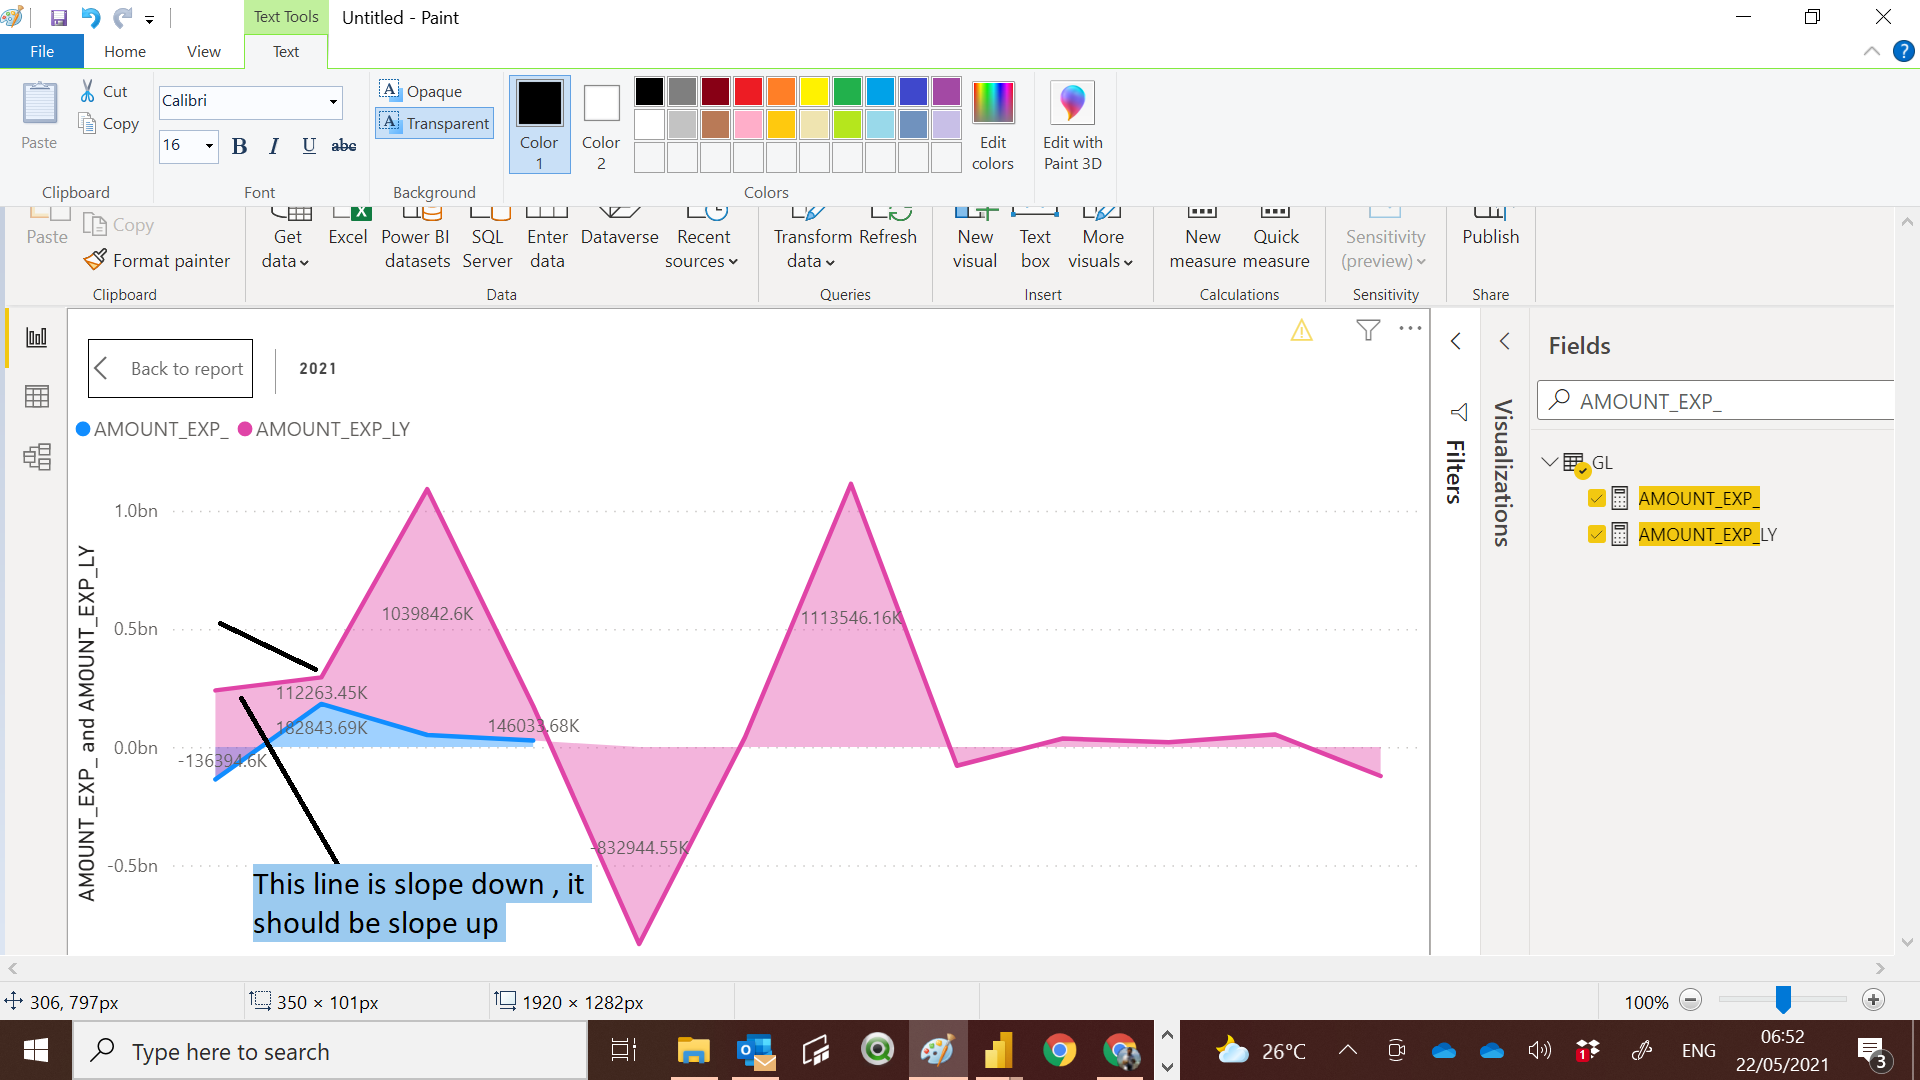Image resolution: width=1920 pixels, height=1080 pixels.
Task: Apply Underline to text
Action: tap(309, 146)
